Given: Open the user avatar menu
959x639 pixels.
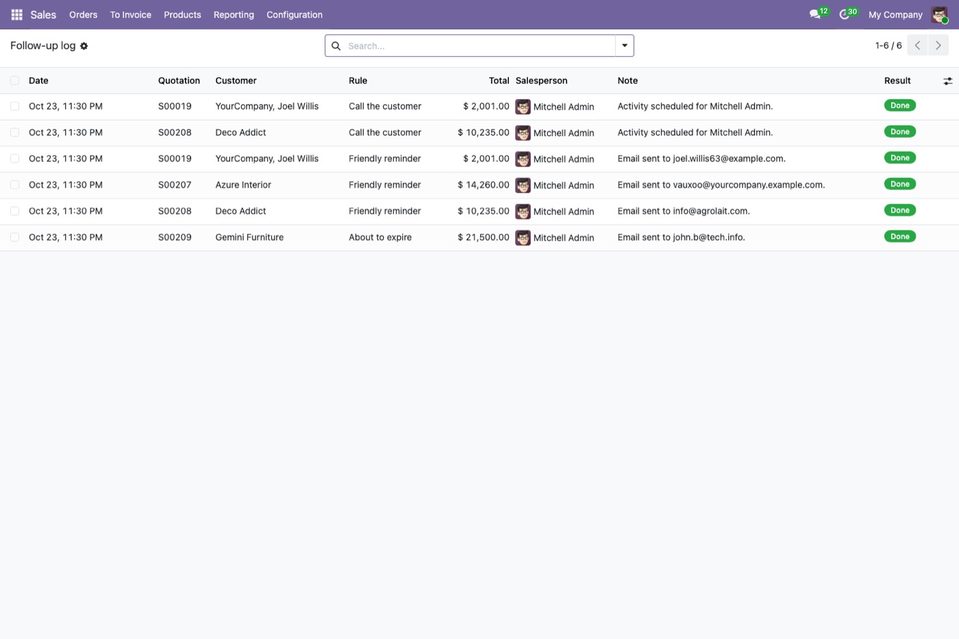Looking at the screenshot, I should [939, 15].
